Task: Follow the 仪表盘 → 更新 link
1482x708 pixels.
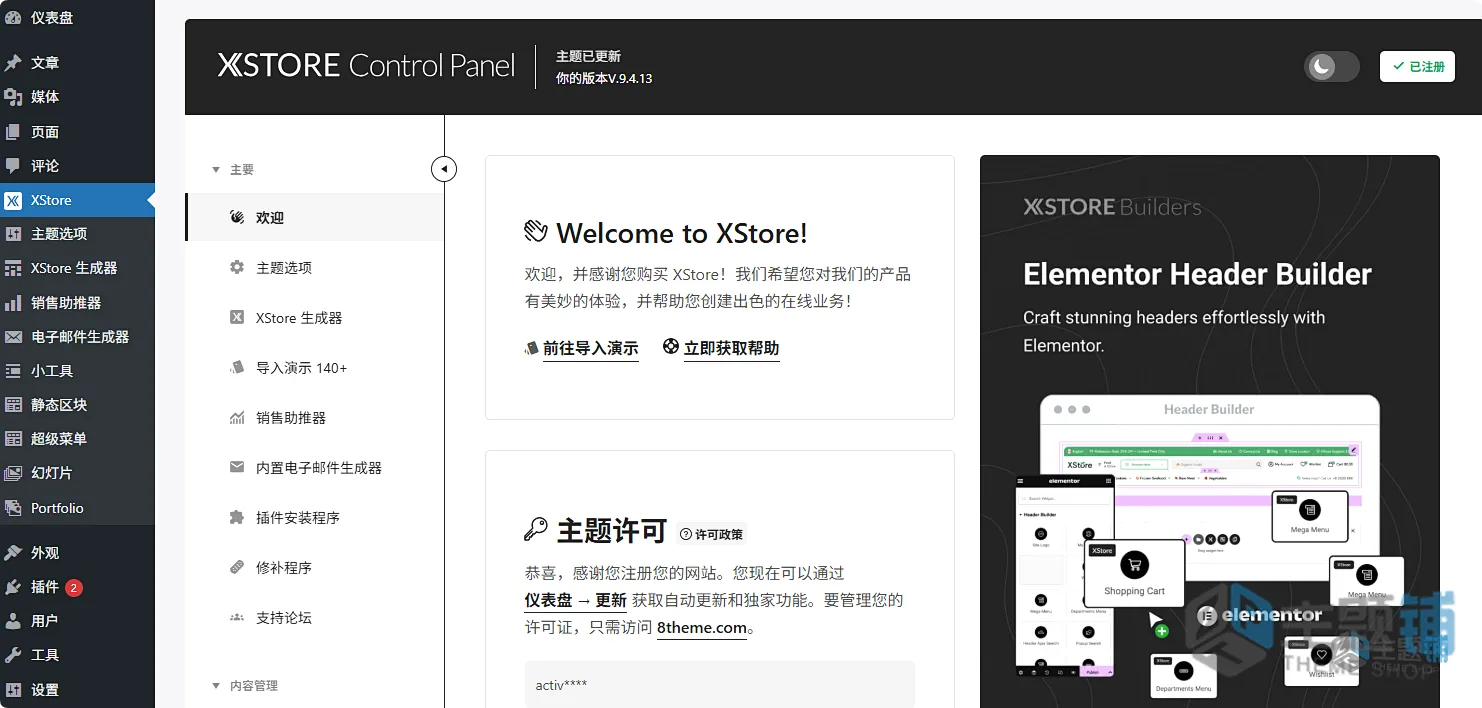Action: [x=576, y=600]
